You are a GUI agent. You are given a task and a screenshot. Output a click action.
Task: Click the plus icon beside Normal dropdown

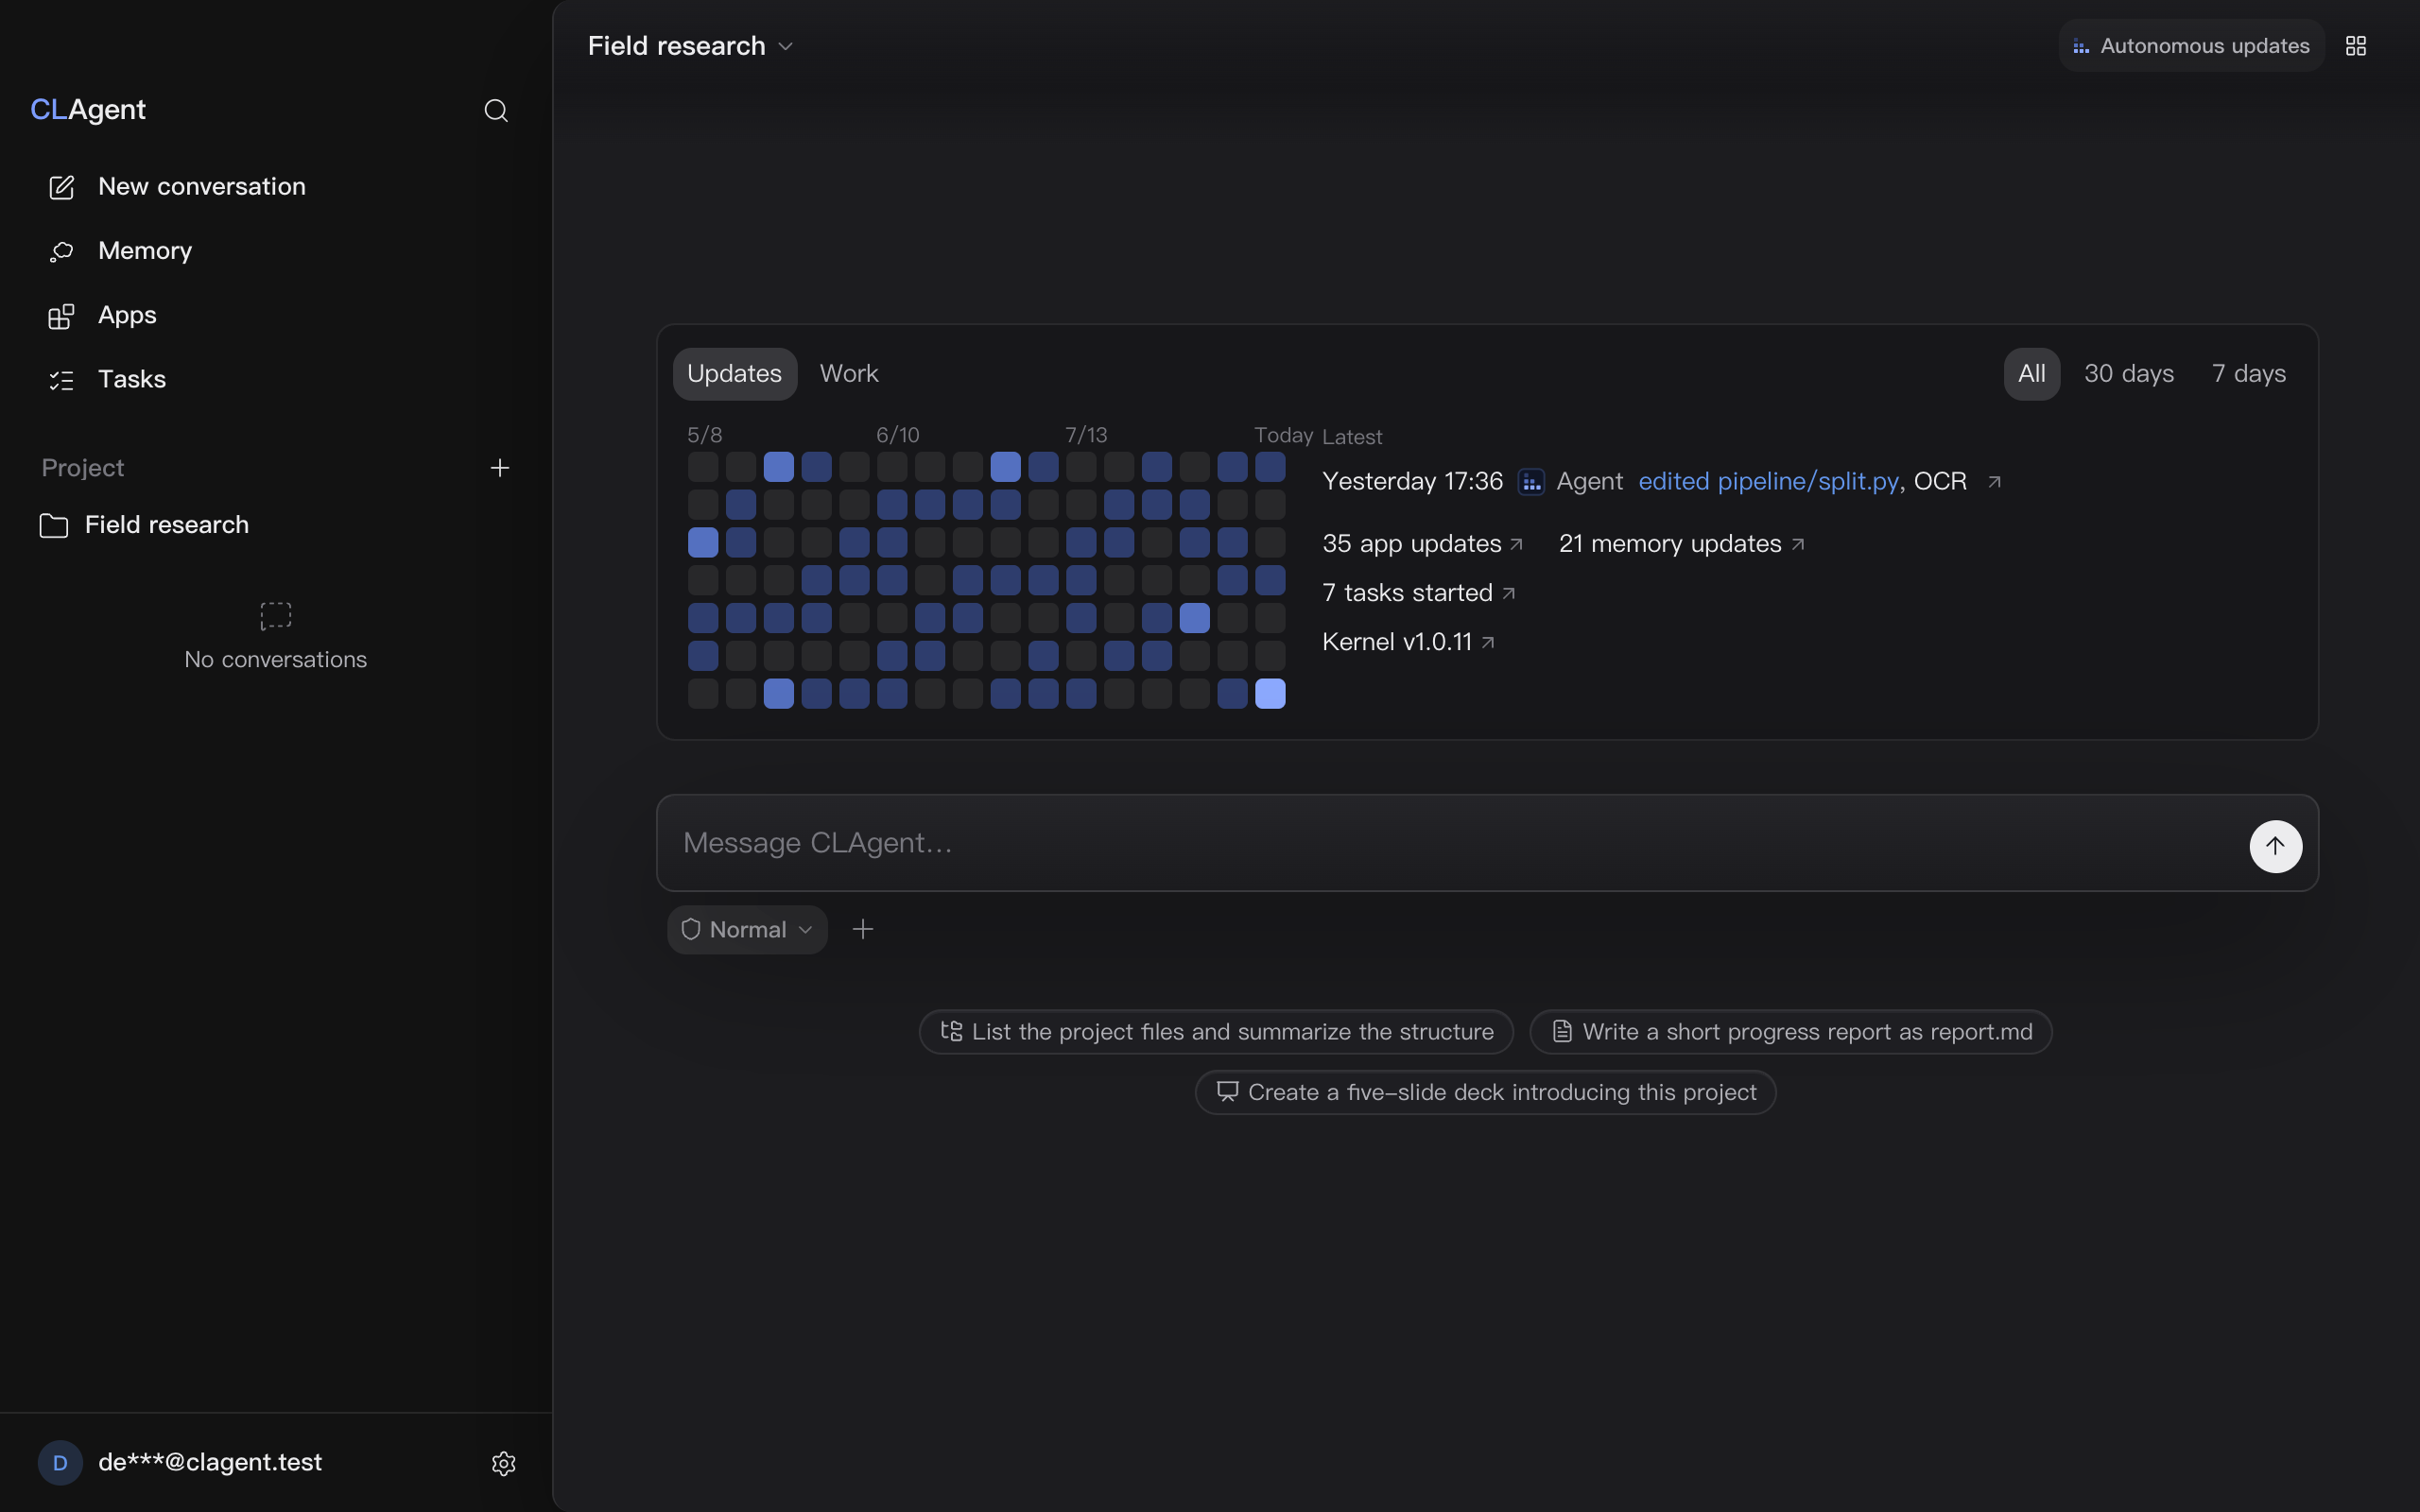tap(863, 930)
